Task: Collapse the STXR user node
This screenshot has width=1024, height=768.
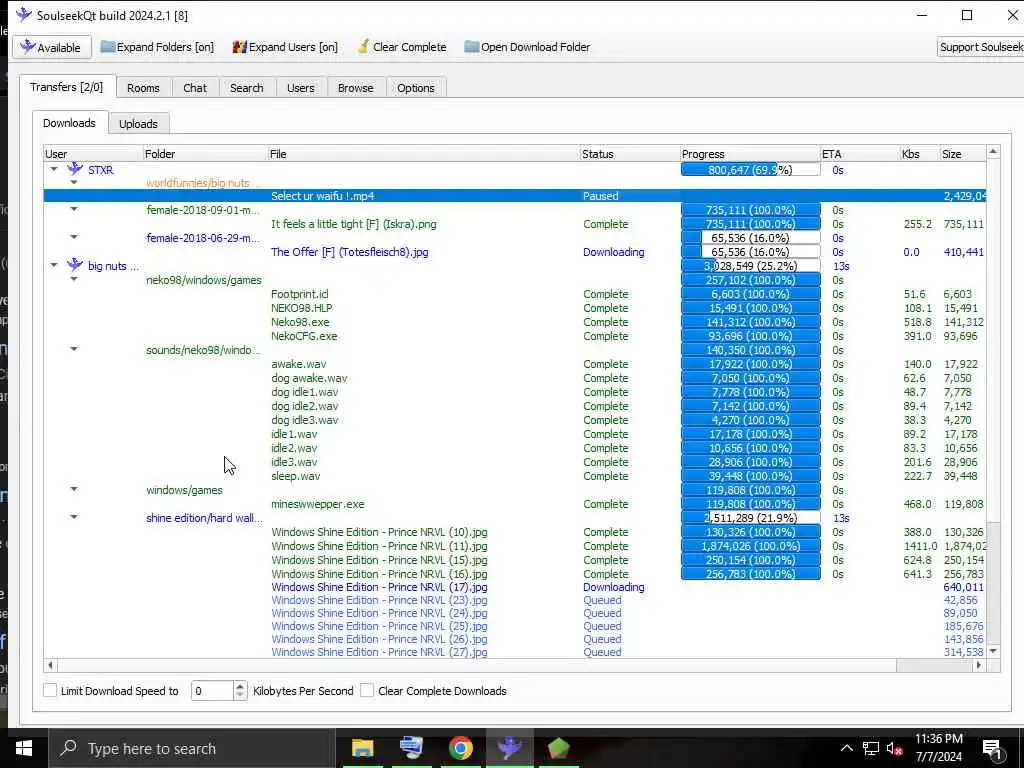Action: (x=54, y=169)
